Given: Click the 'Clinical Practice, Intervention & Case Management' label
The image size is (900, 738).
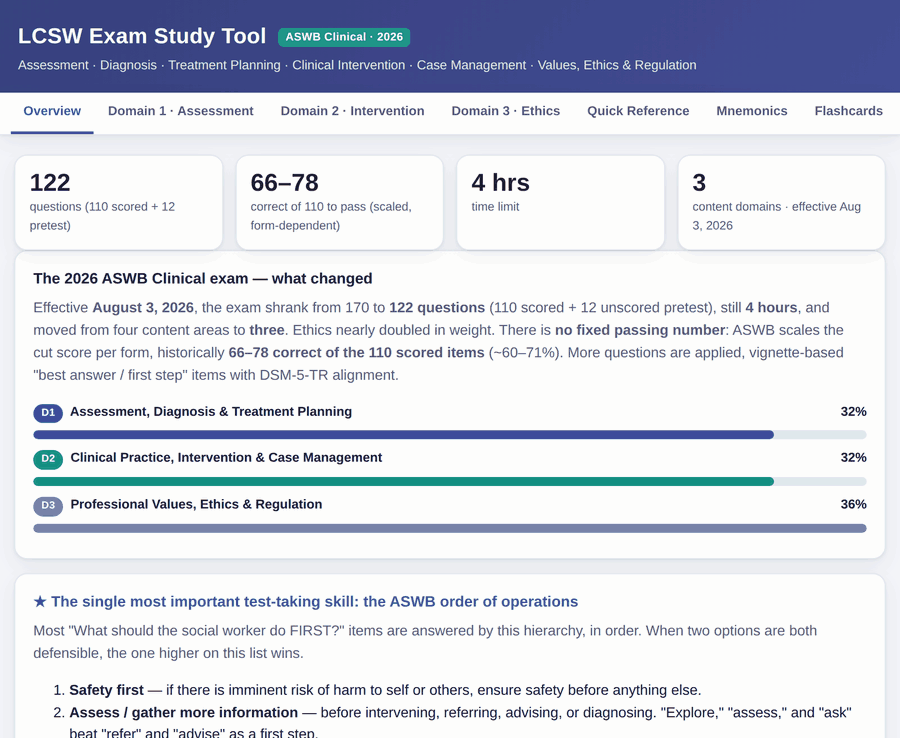Looking at the screenshot, I should (226, 458).
